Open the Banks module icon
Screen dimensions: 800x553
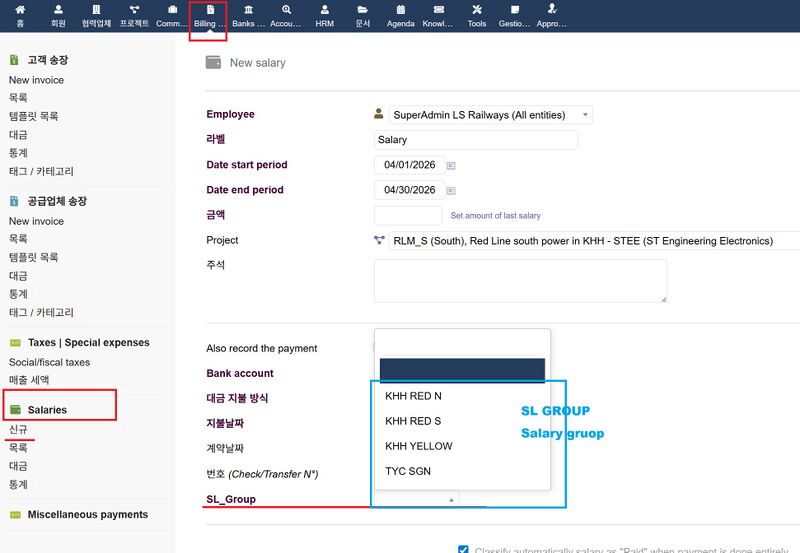click(x=248, y=10)
